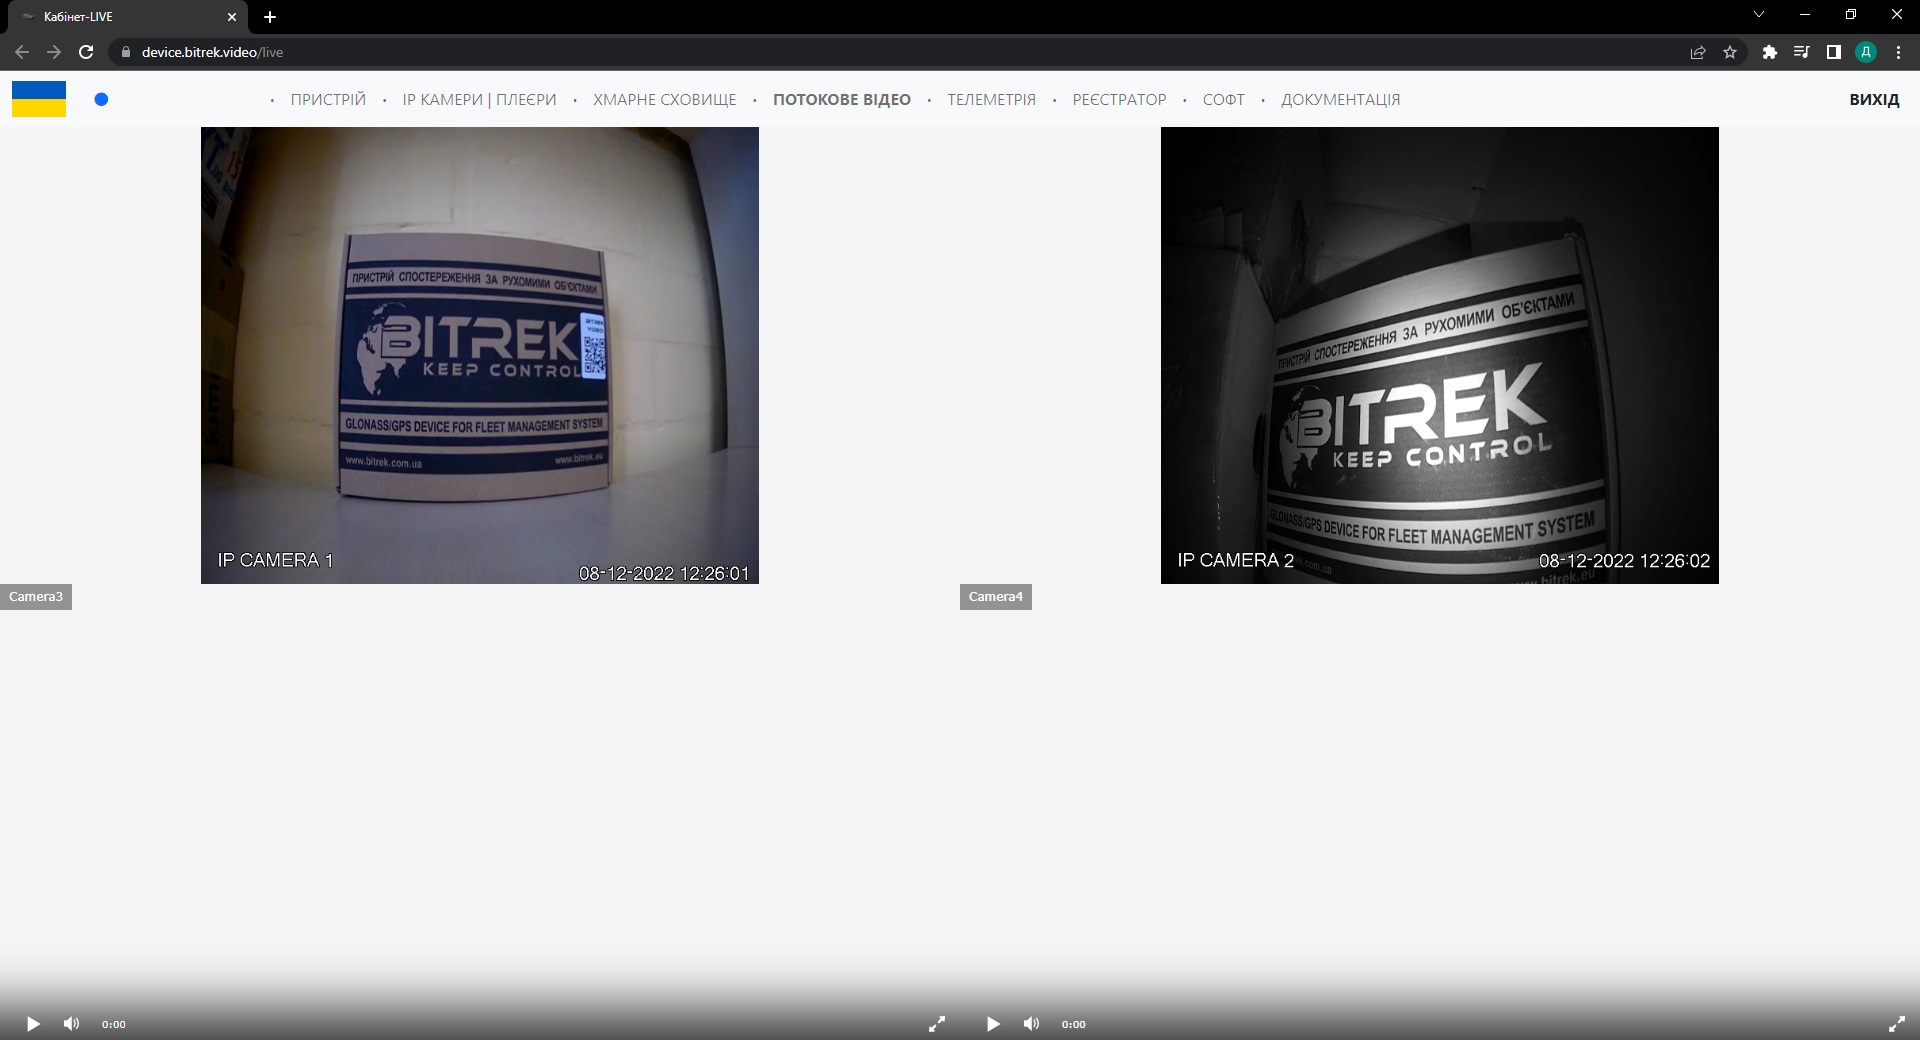Click the IP CAMERA 1 video feed
The width and height of the screenshot is (1920, 1040).
click(x=480, y=355)
